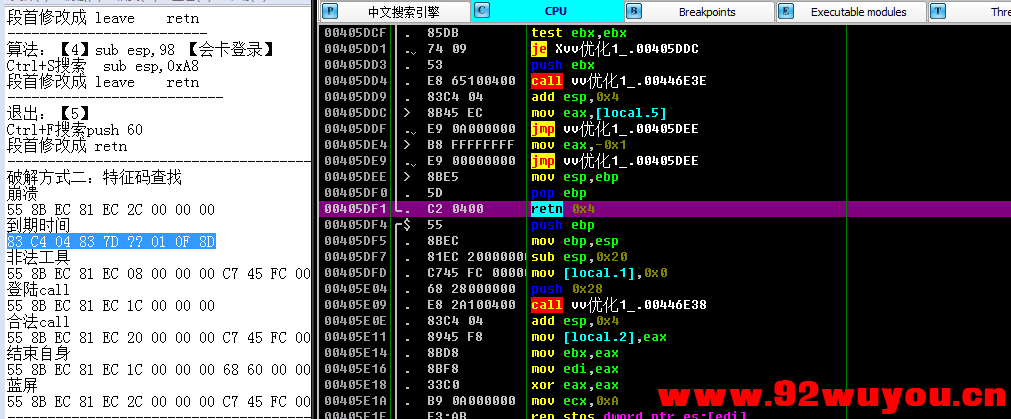Switch to the 中文搜索引擎 tab
The height and width of the screenshot is (419, 1011).
(x=402, y=12)
